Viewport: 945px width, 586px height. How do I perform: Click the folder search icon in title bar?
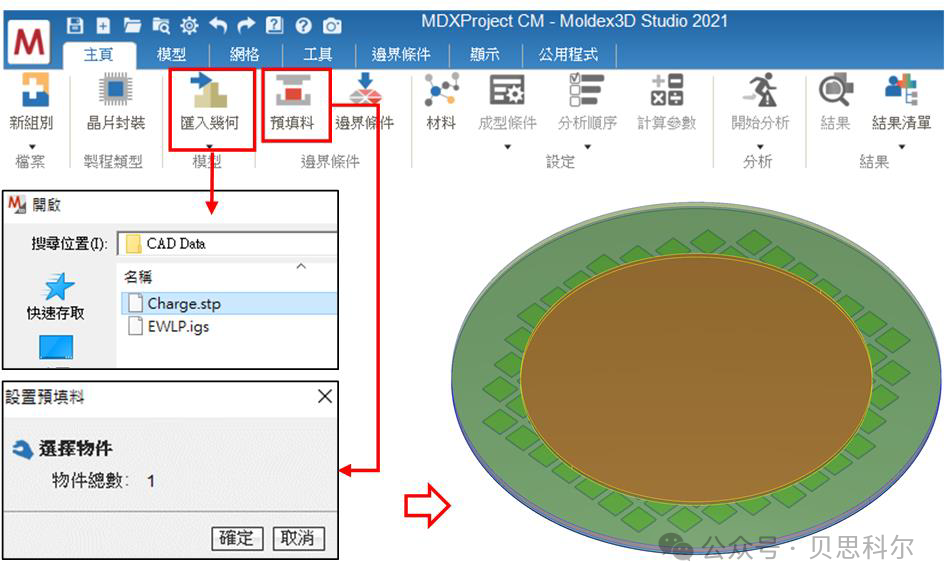click(161, 25)
